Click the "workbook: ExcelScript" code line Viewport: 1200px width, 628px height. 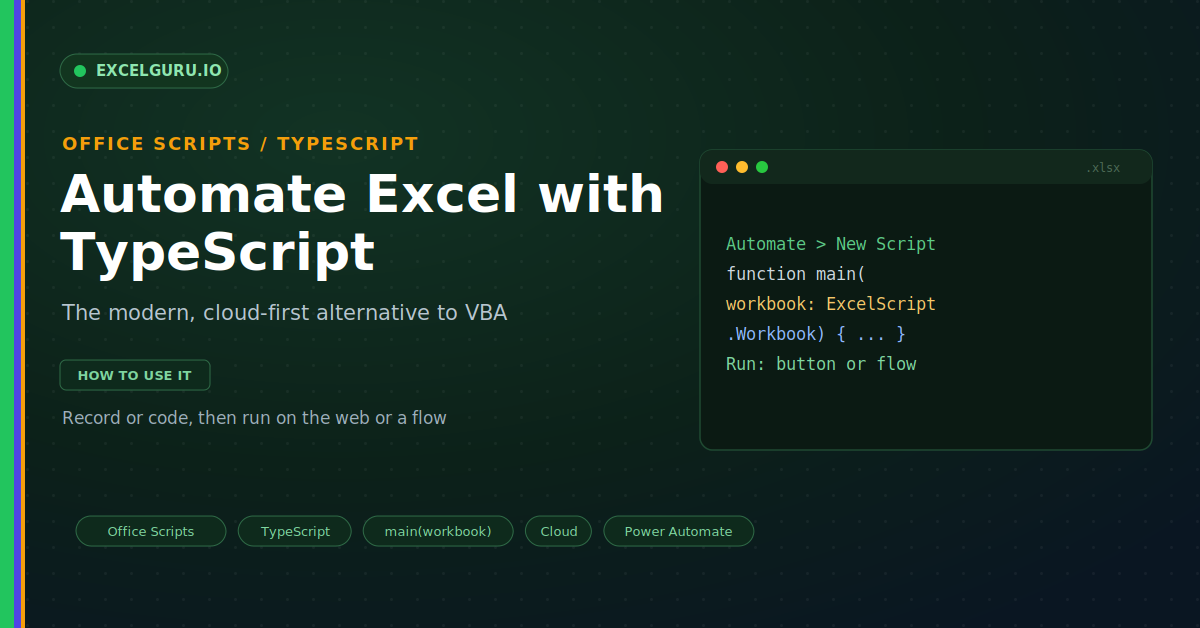pos(831,304)
